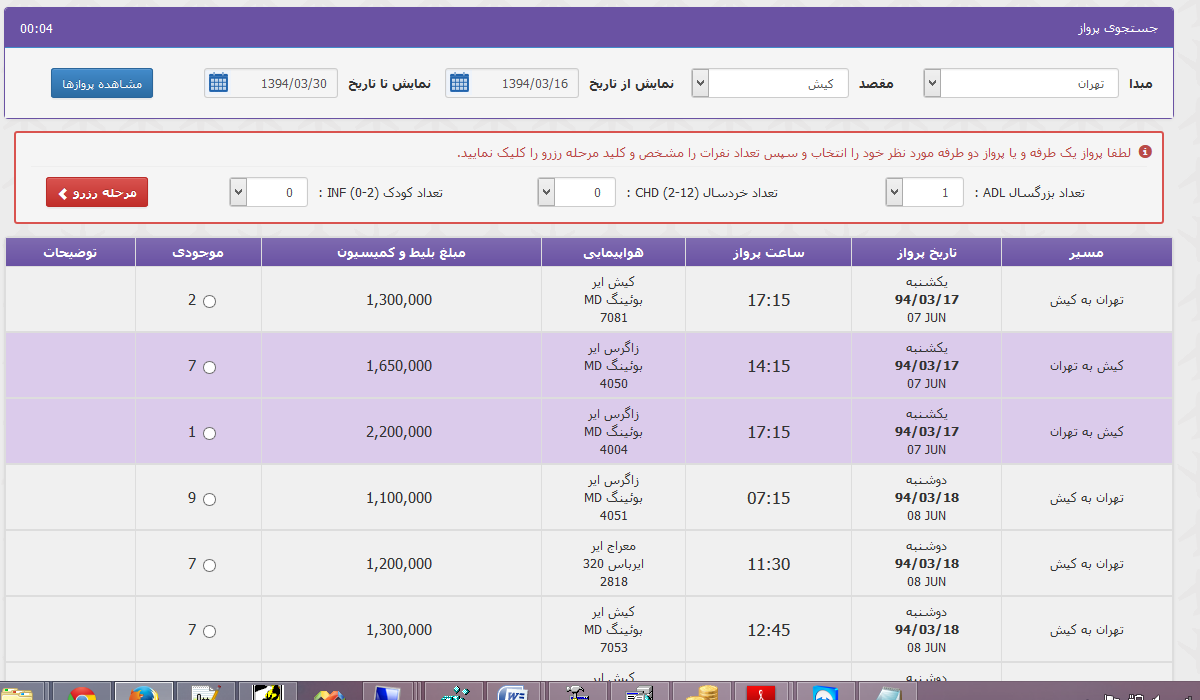Open the مبدا origin dropdown showing تهران

932,82
